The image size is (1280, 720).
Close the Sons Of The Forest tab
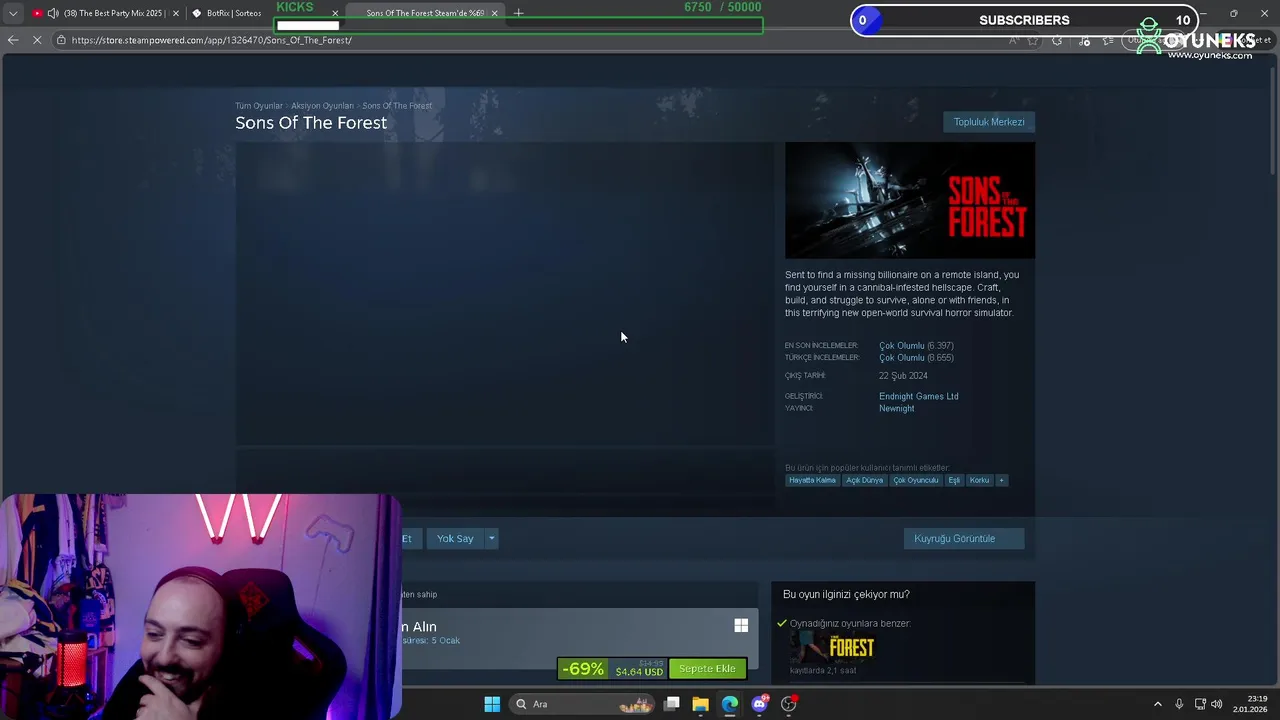coord(494,13)
